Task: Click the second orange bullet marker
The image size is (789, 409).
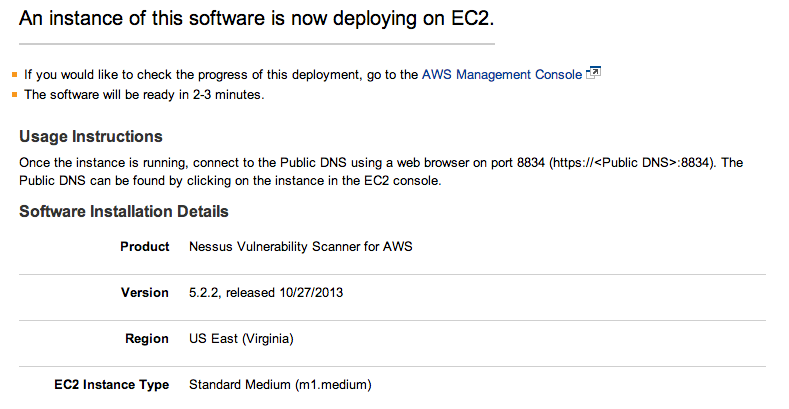Action: pyautogui.click(x=14, y=95)
